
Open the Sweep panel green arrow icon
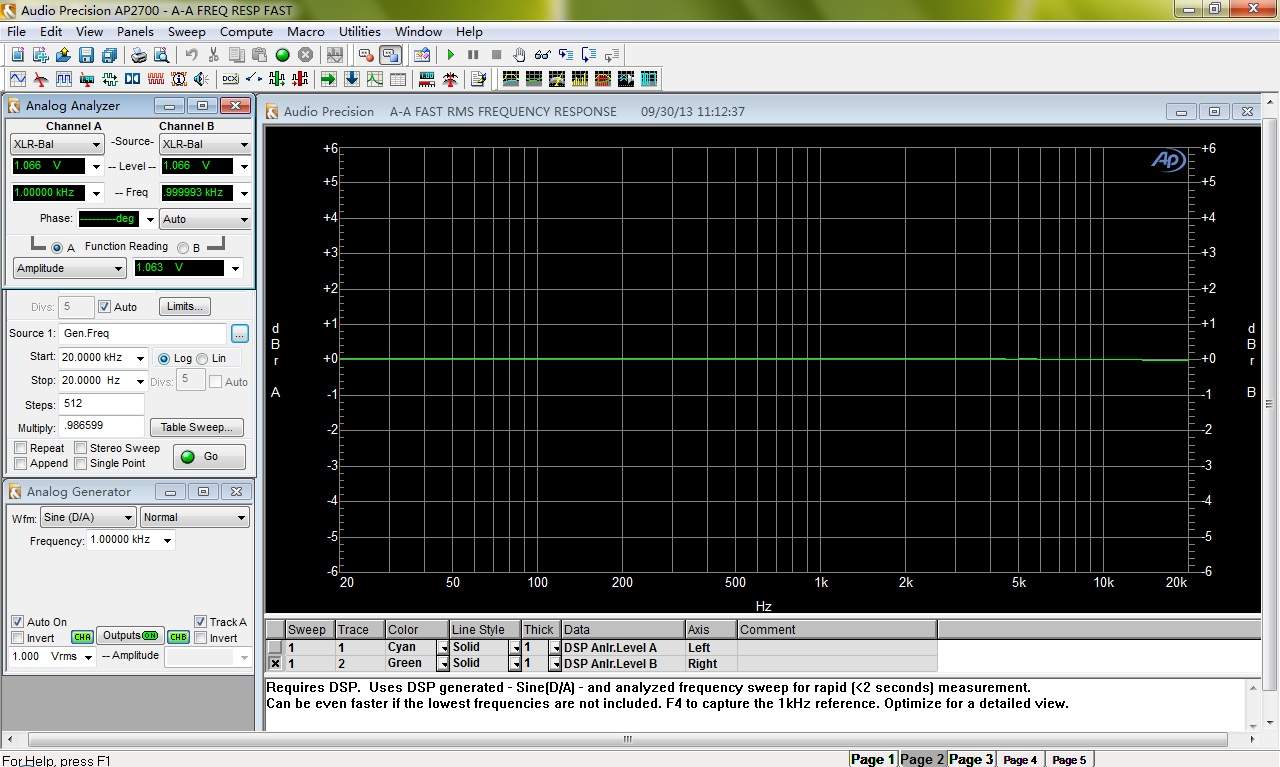coord(328,79)
